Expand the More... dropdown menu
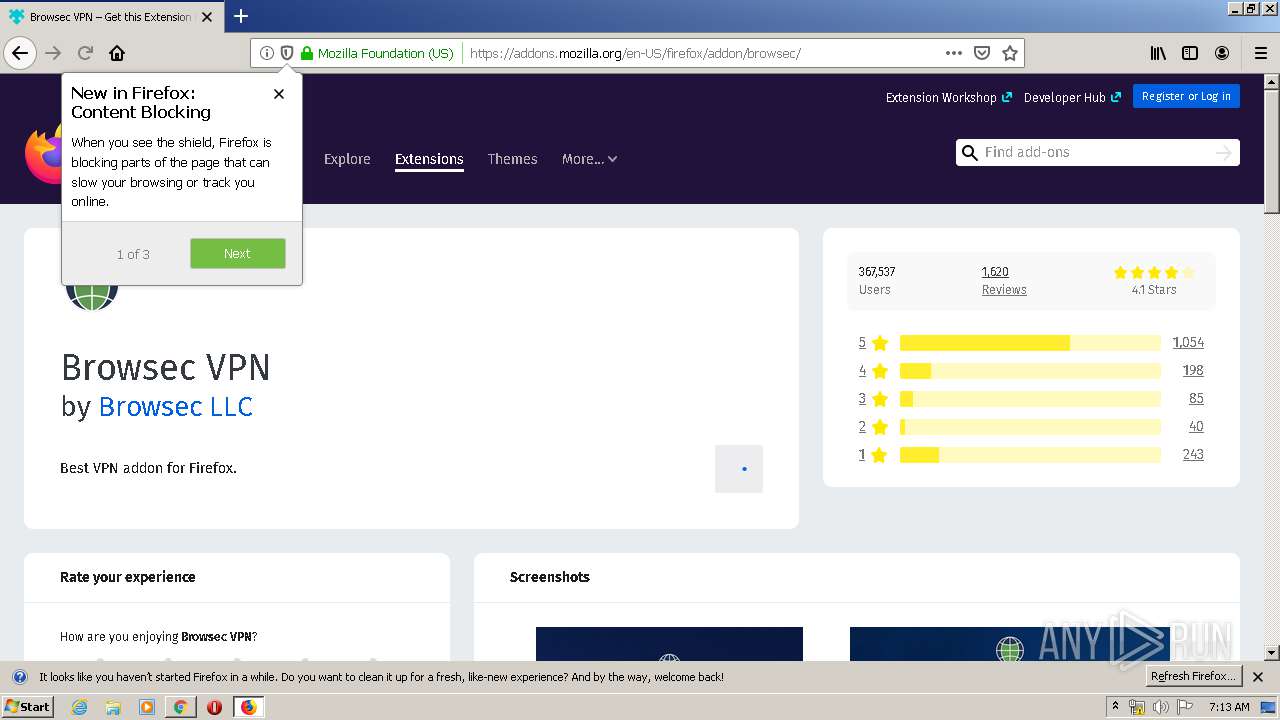 589,159
